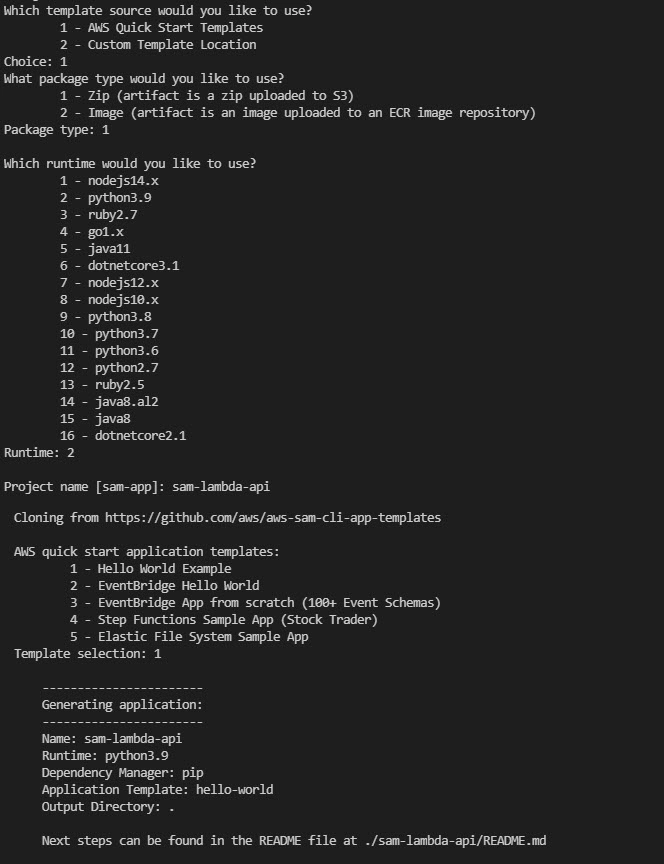Select the python3.9 runtime line

pyautogui.click(x=106, y=198)
